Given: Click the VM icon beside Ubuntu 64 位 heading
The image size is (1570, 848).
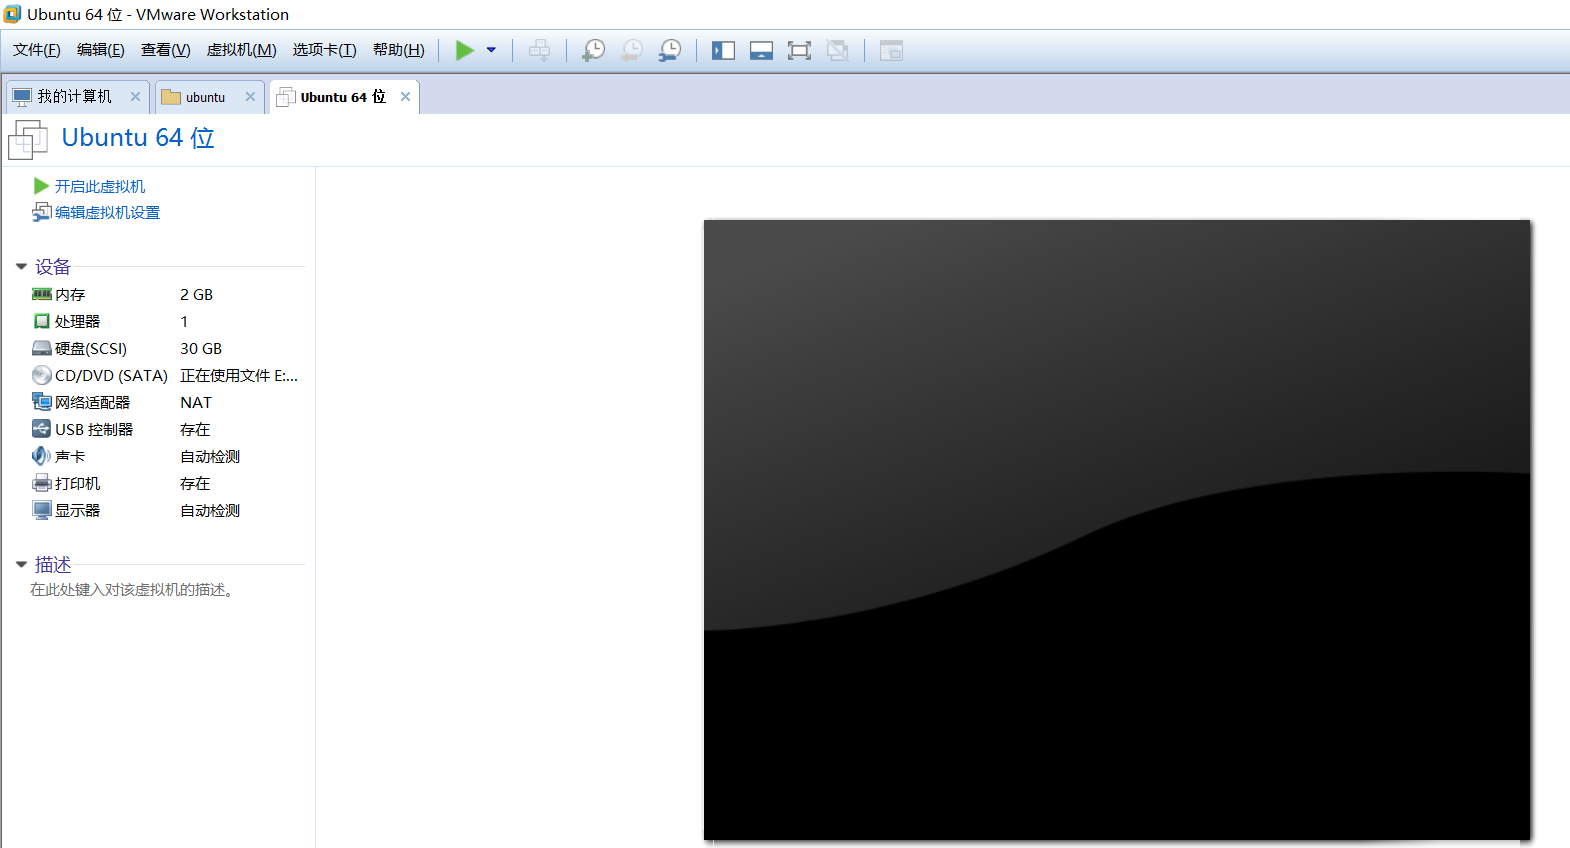Looking at the screenshot, I should tap(28, 140).
